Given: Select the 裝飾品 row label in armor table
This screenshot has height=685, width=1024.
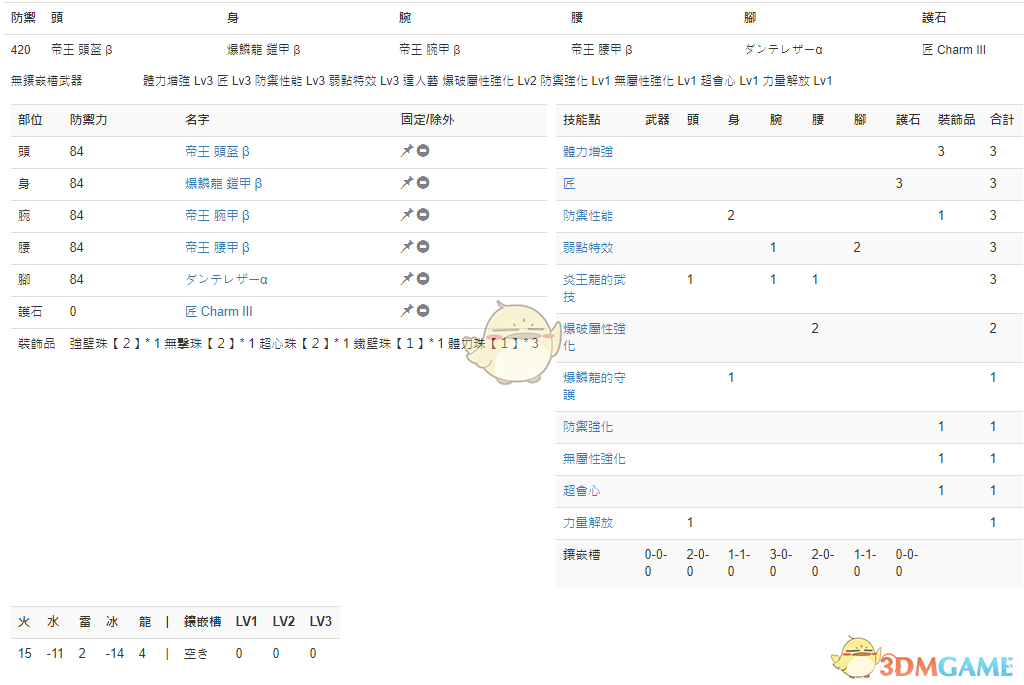Looking at the screenshot, I should (x=37, y=343).
